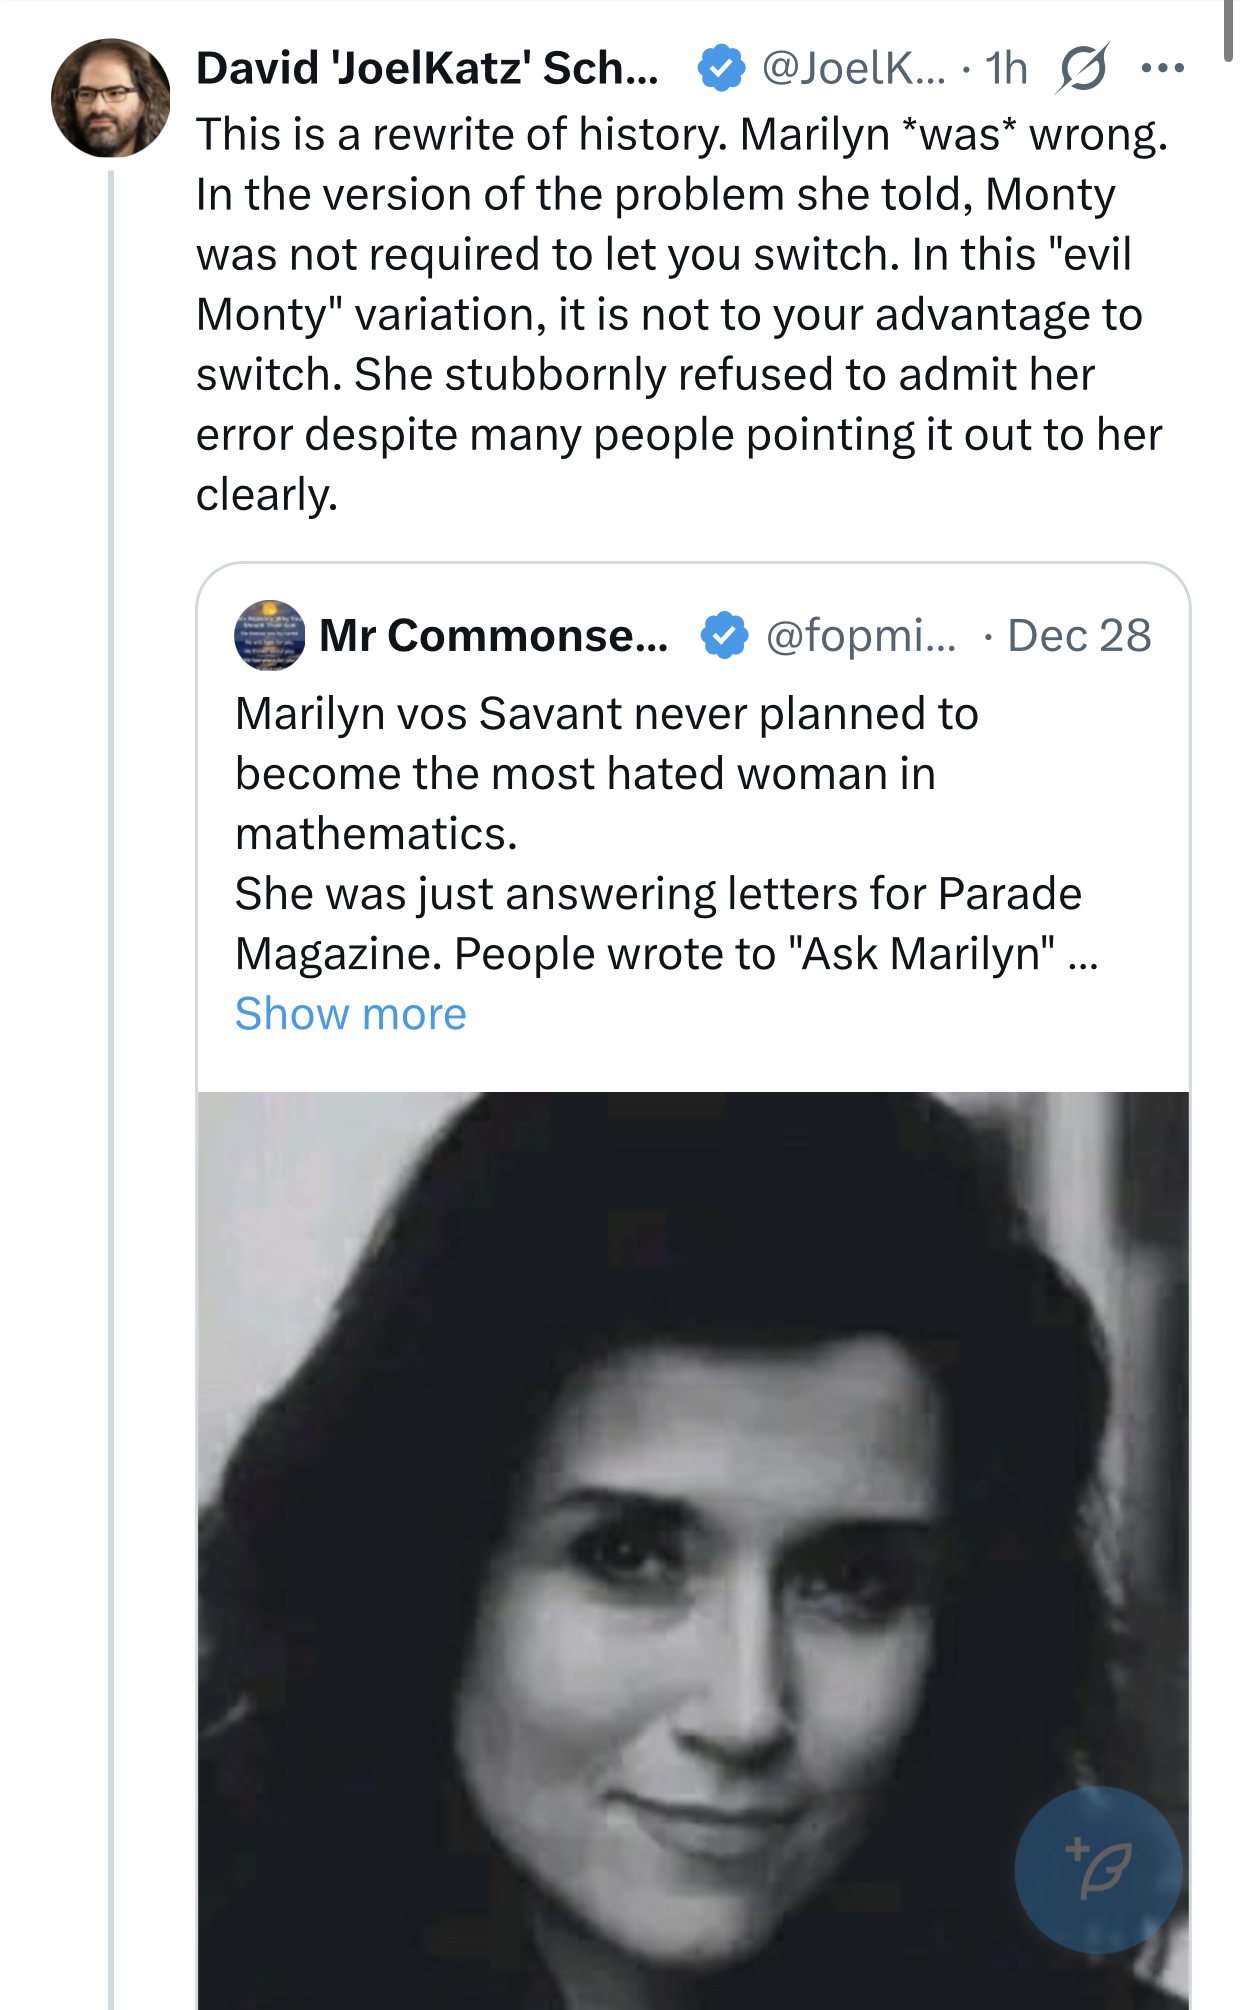The height and width of the screenshot is (2010, 1242).
Task: Tap the Mr Commonse... display name
Action: 494,635
